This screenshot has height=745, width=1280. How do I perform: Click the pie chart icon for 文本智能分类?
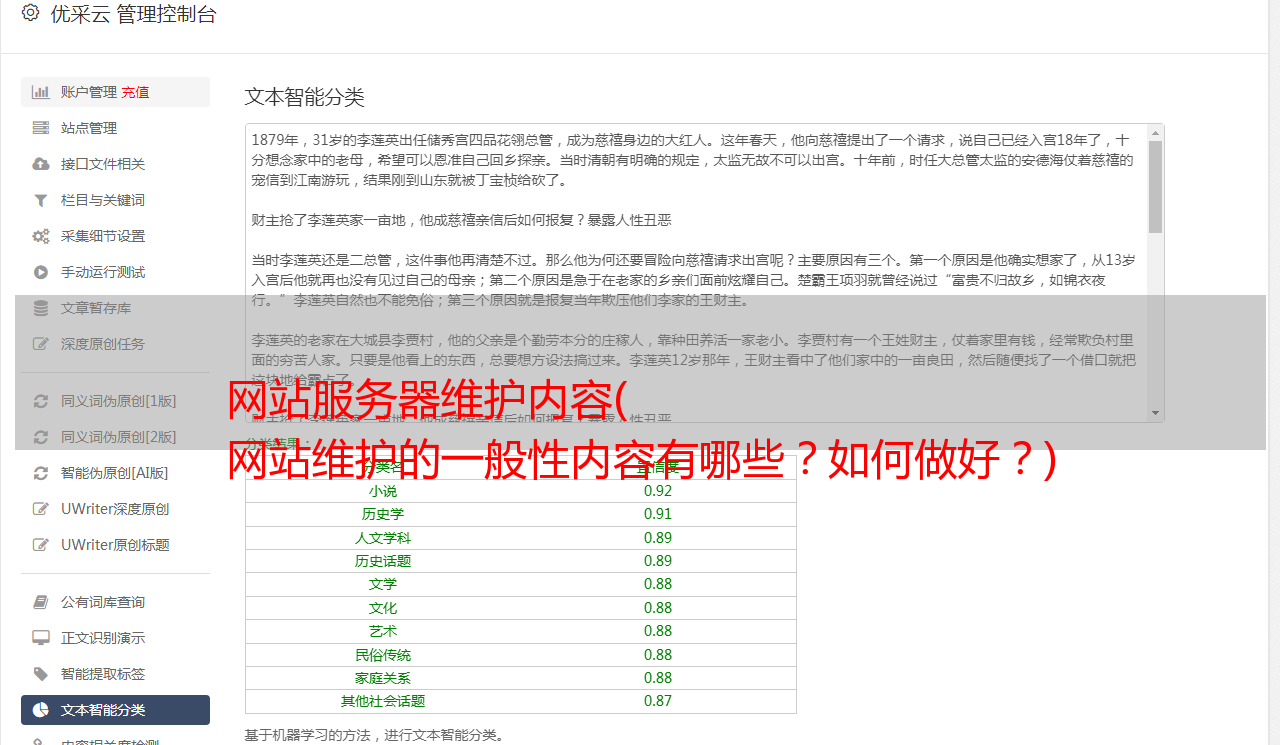click(x=41, y=710)
